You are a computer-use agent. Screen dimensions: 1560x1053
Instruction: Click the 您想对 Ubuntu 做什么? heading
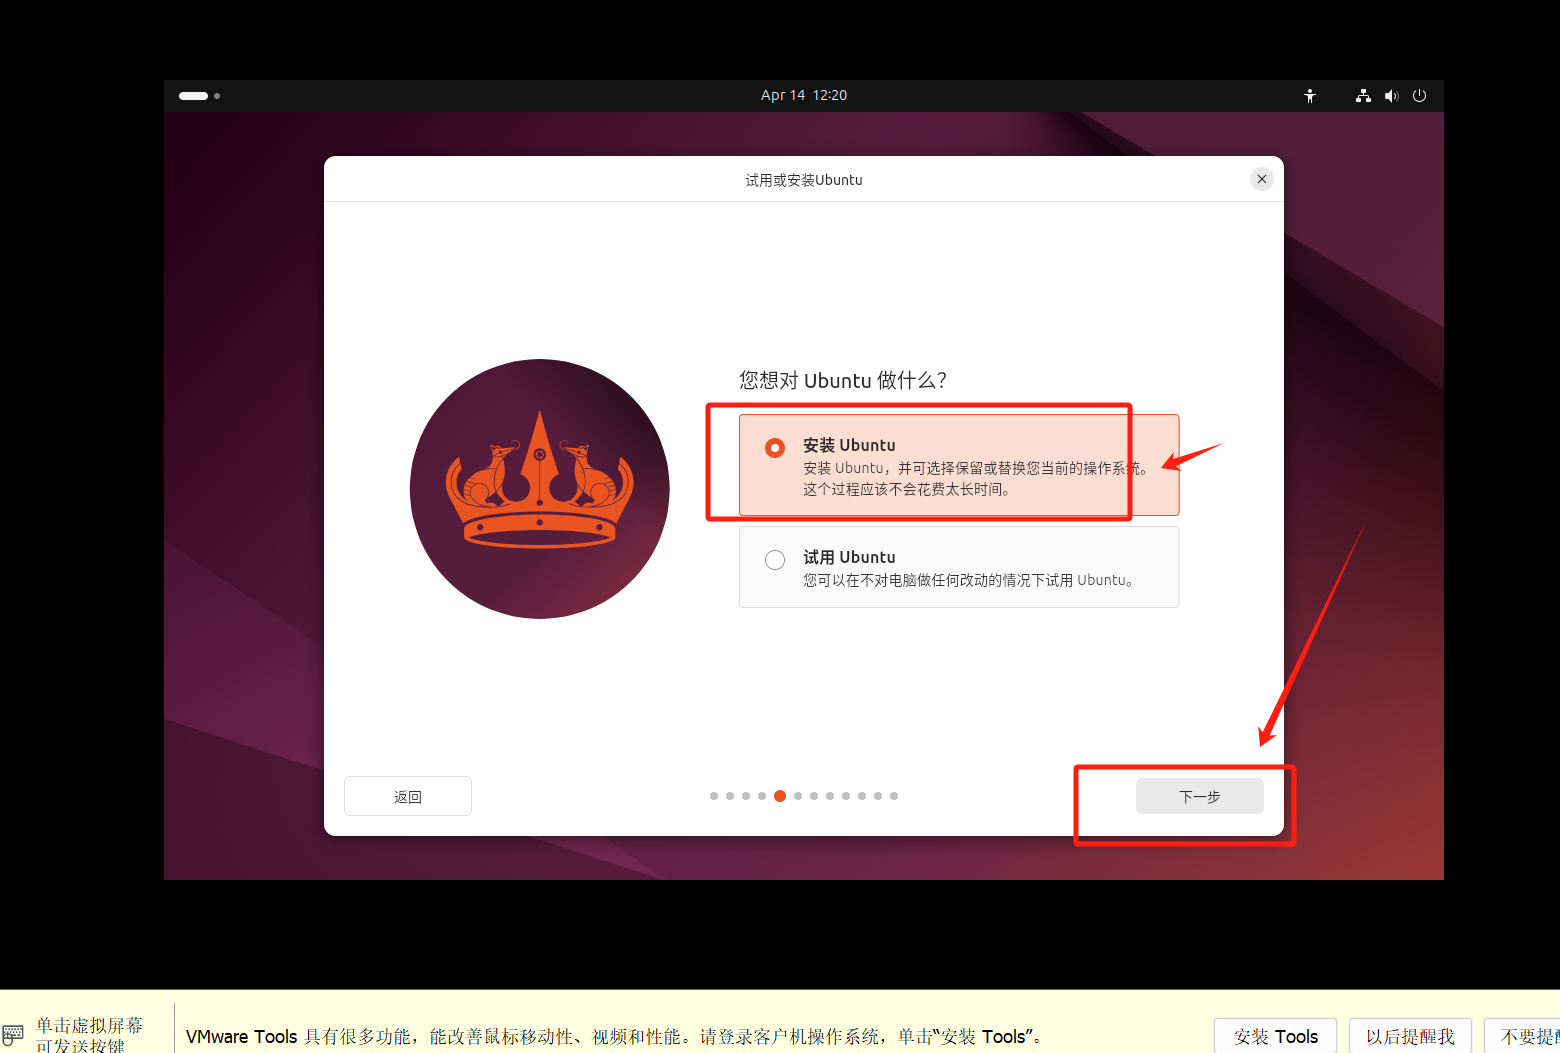coord(843,380)
